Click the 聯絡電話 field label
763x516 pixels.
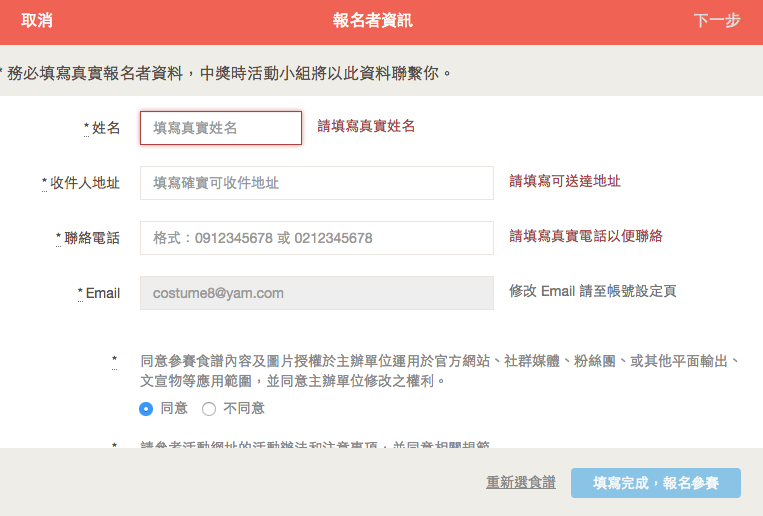[92, 238]
